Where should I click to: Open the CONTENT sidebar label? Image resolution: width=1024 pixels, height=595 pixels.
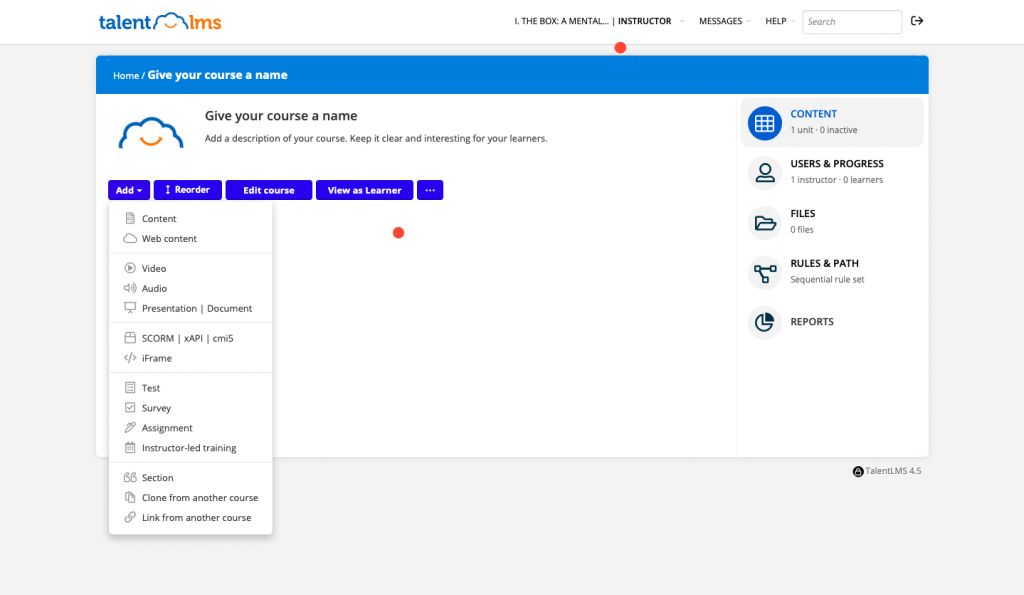(x=813, y=114)
